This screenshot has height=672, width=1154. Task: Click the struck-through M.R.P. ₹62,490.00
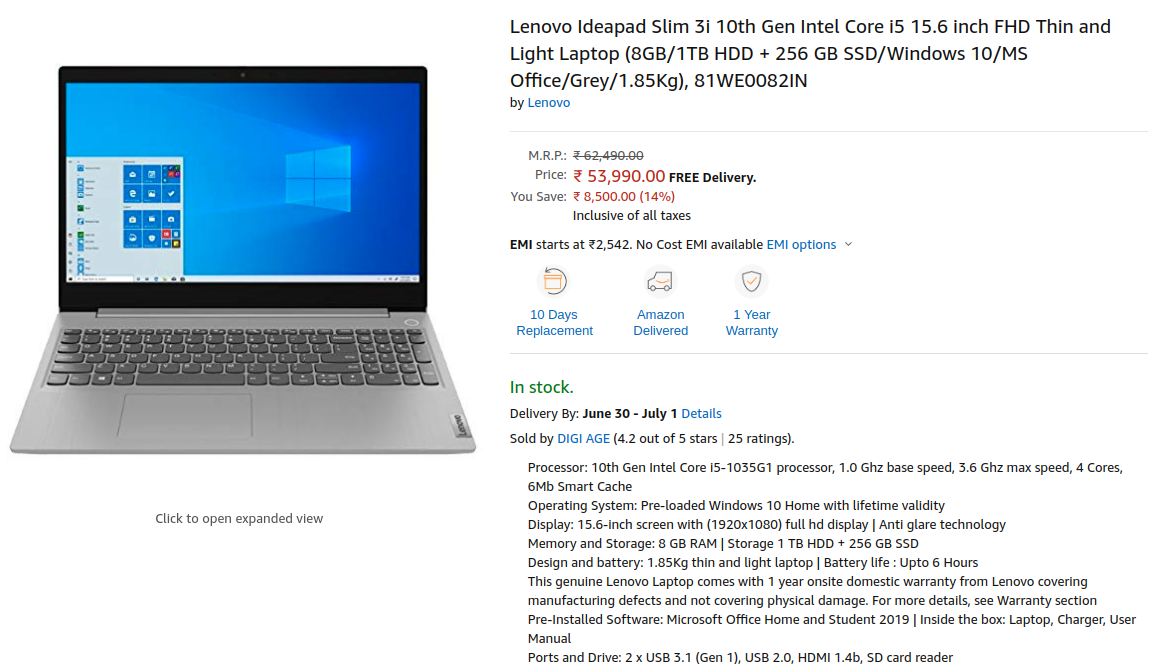click(x=608, y=156)
